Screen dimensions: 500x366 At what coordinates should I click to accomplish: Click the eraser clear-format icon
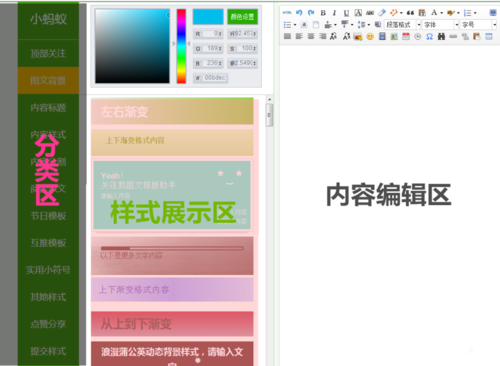click(x=382, y=13)
